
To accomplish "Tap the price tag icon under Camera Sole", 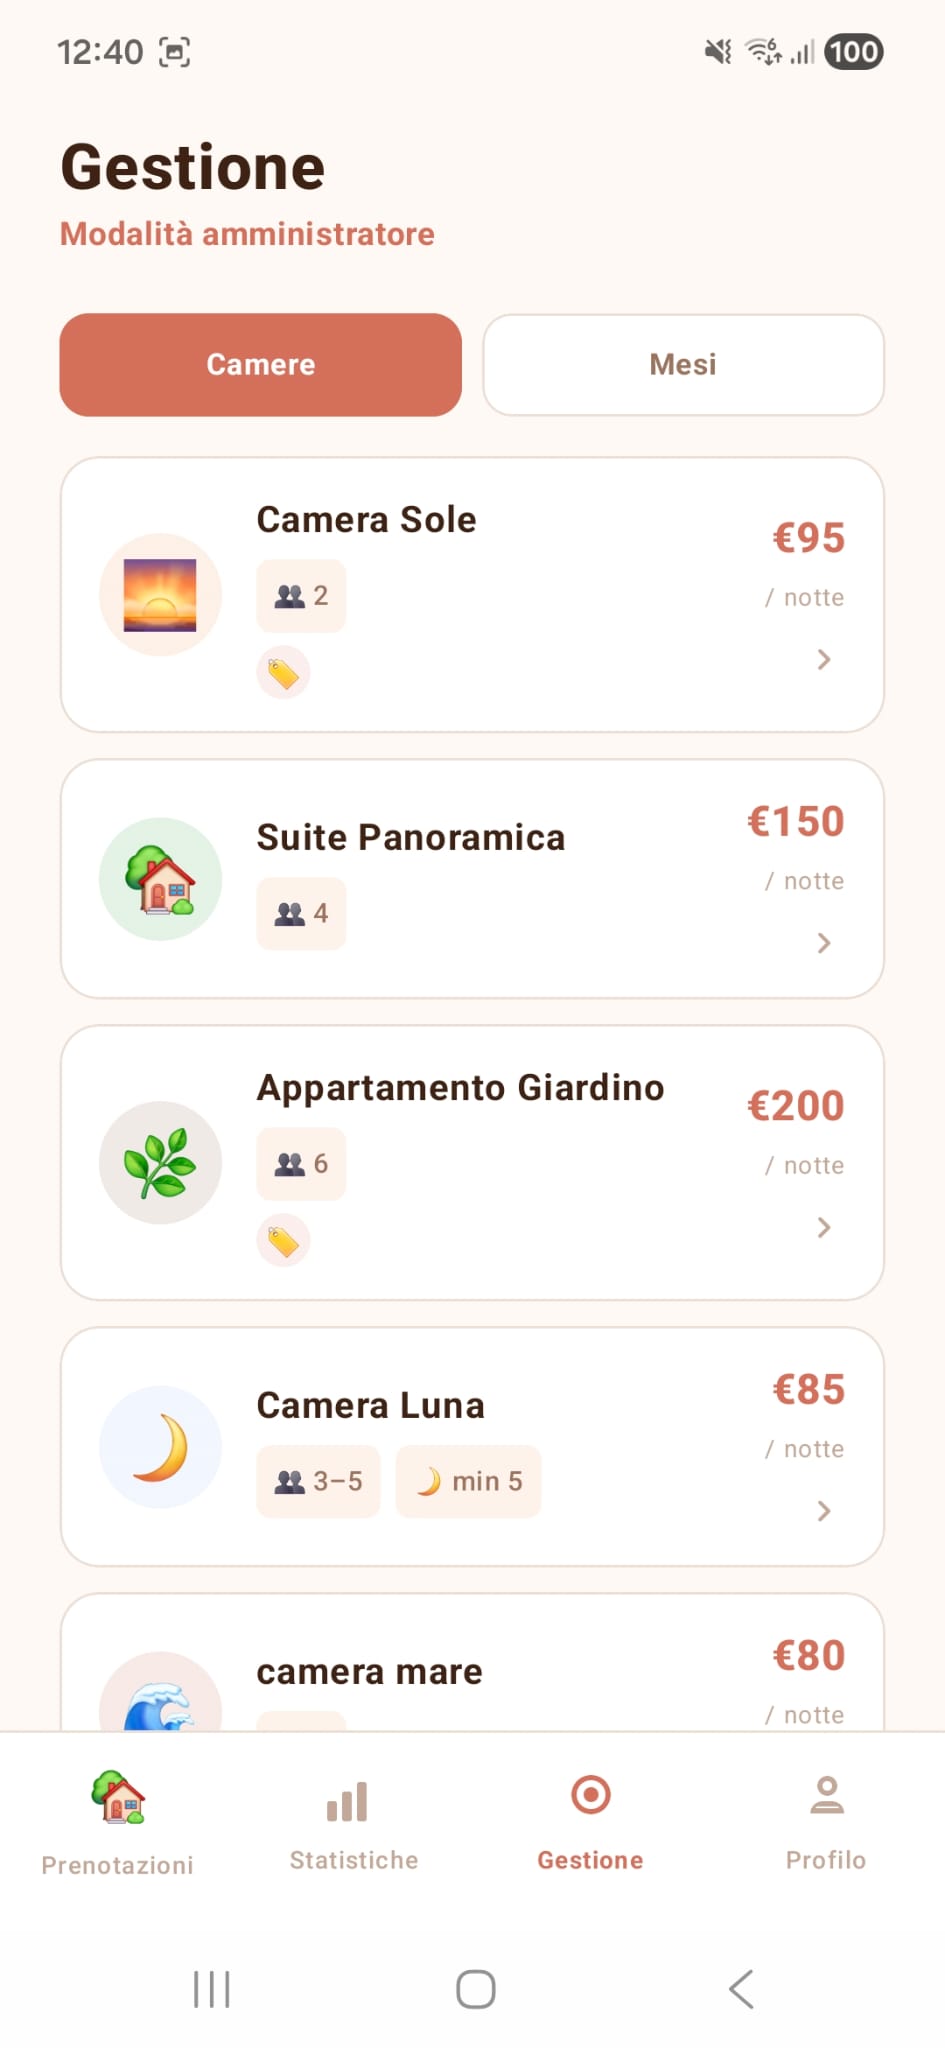I will point(283,673).
